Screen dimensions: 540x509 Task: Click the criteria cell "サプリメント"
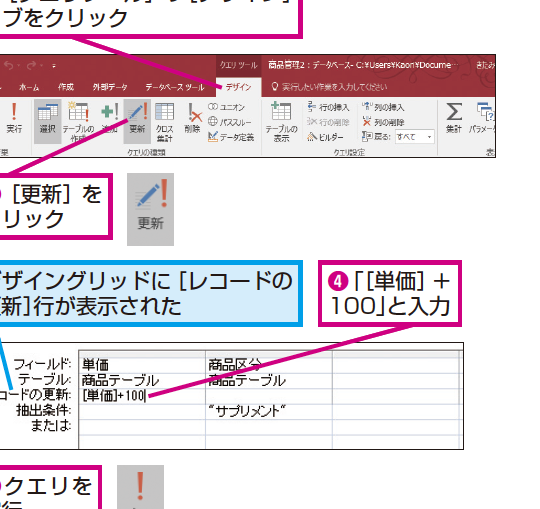(x=269, y=411)
